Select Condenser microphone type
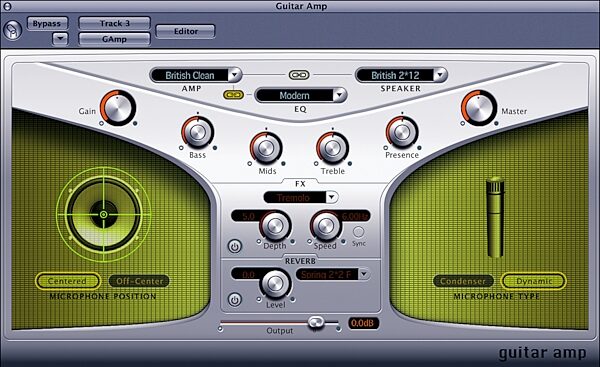The height and width of the screenshot is (367, 600). click(463, 281)
